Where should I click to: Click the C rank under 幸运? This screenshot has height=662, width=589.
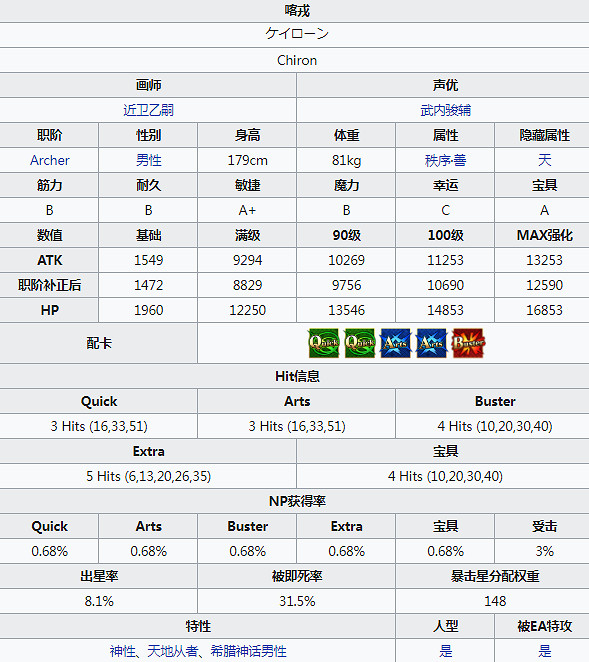click(x=445, y=210)
